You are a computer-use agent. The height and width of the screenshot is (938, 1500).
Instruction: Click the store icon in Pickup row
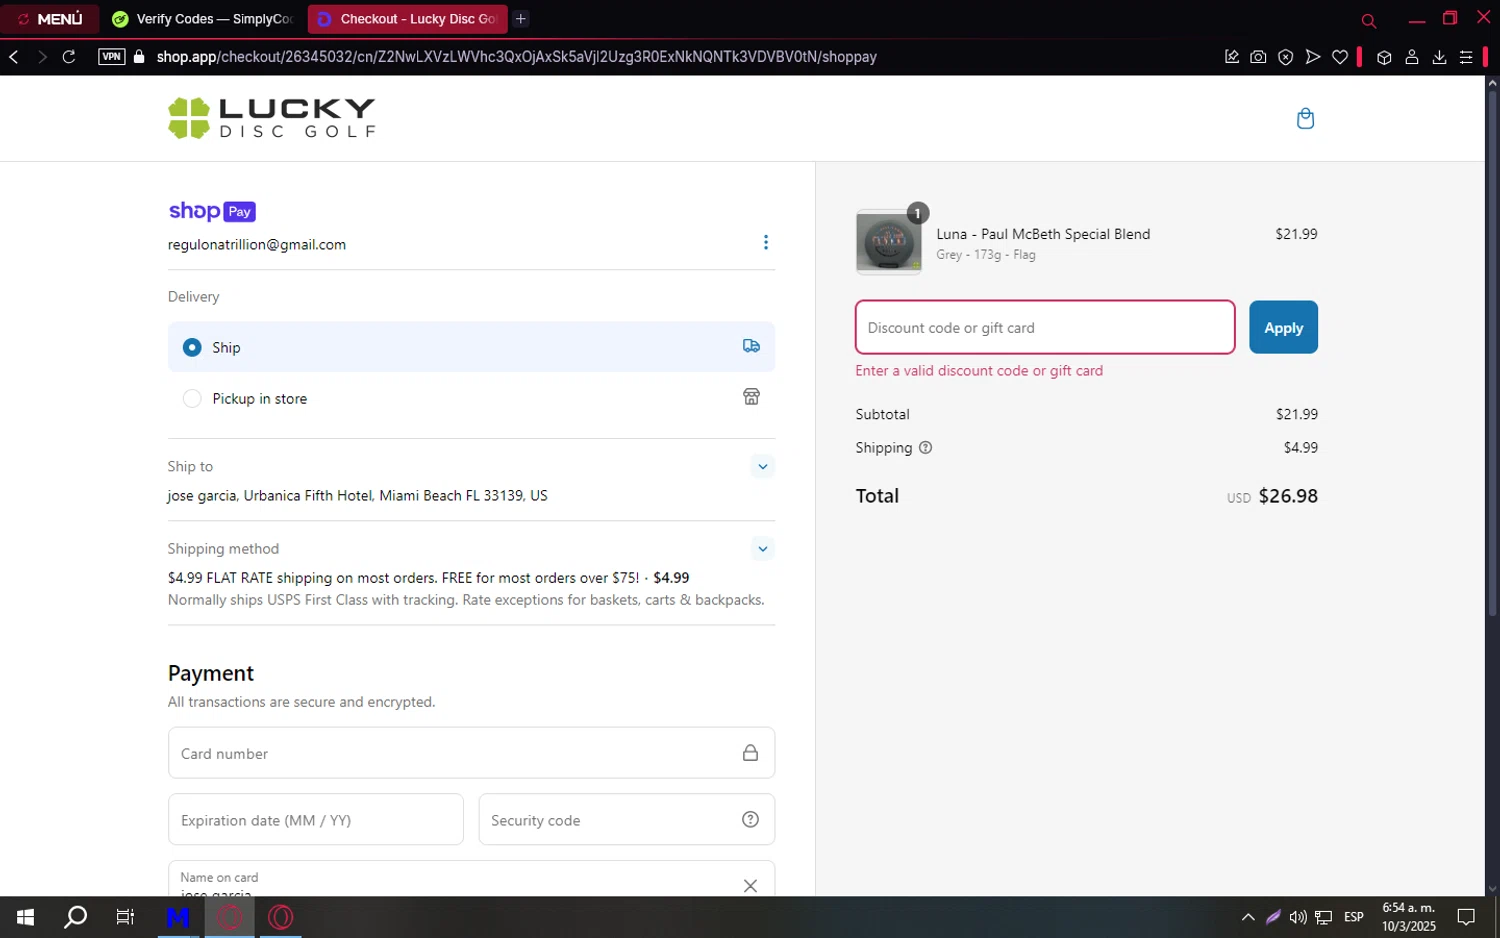751,397
